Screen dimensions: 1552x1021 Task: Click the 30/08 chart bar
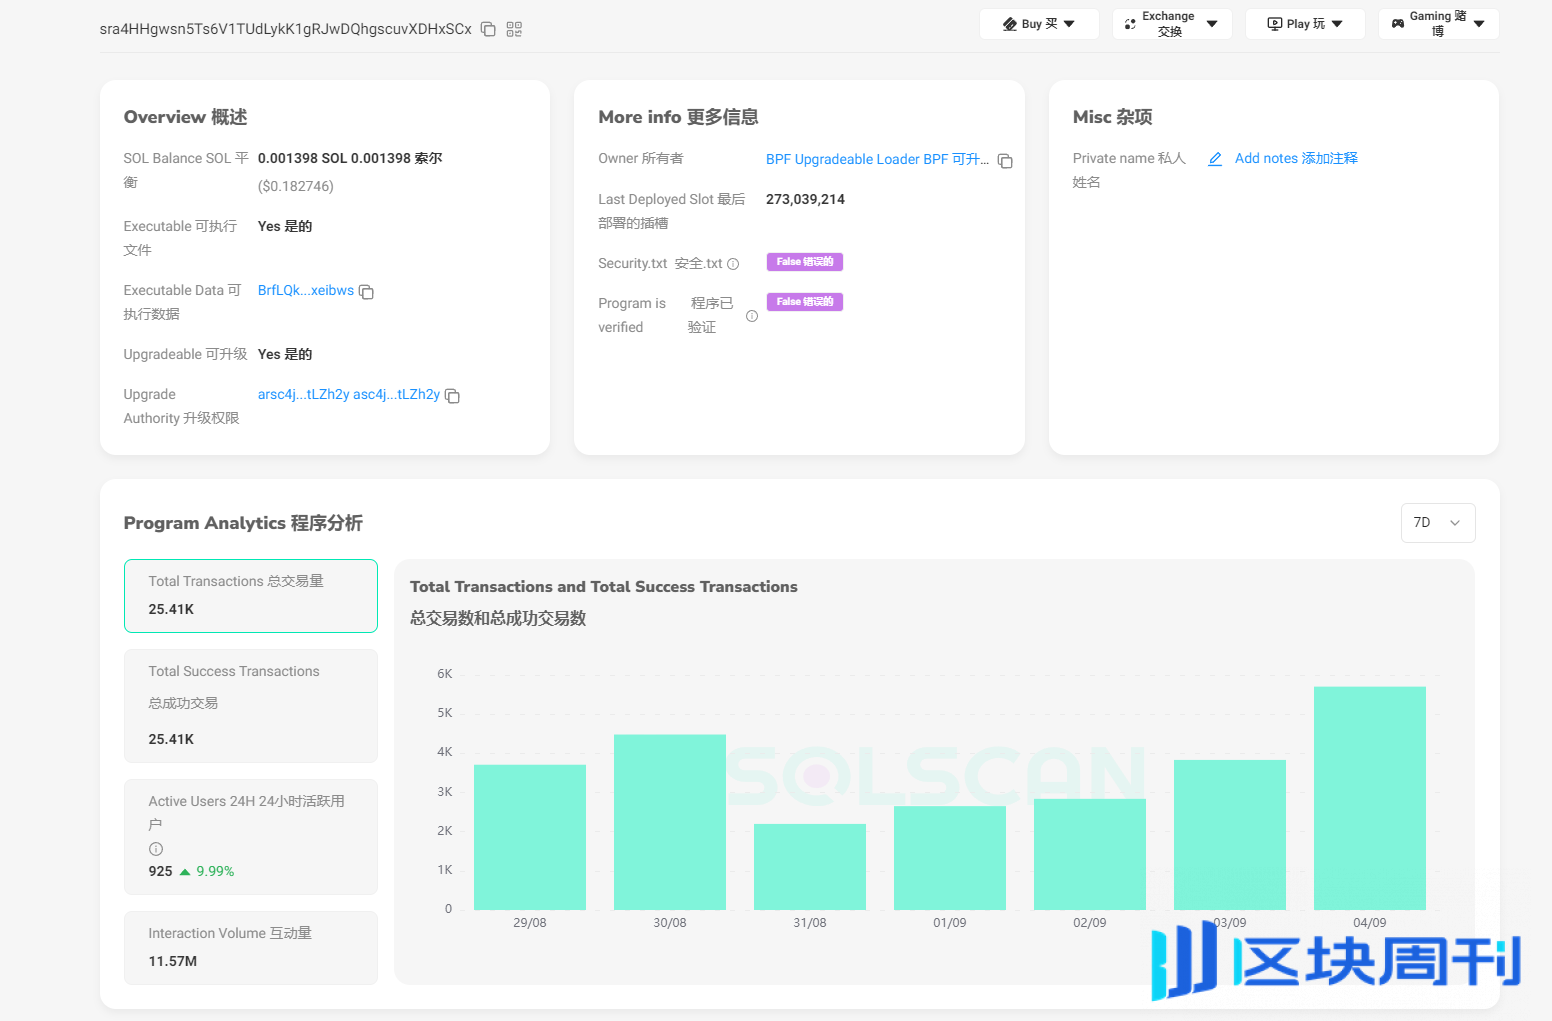click(x=670, y=822)
